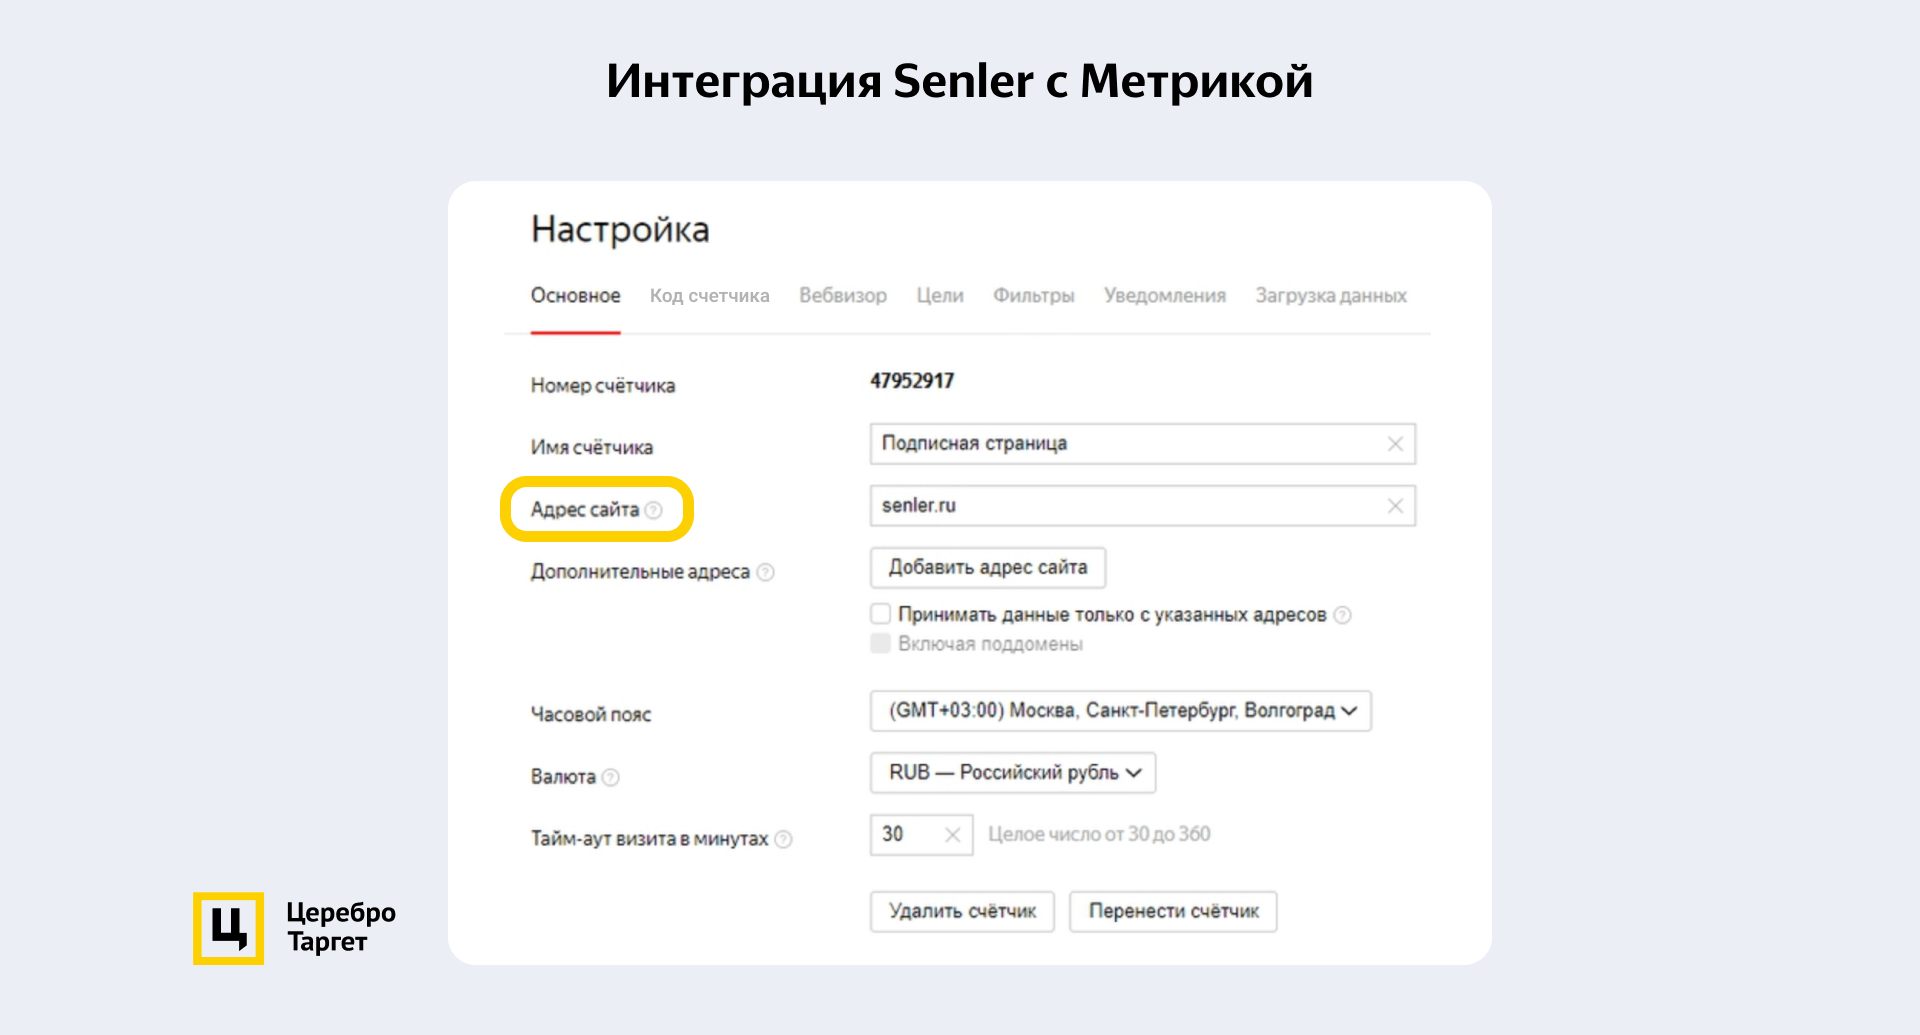Click the Номер счётчика label
1920x1035 pixels.
click(603, 386)
